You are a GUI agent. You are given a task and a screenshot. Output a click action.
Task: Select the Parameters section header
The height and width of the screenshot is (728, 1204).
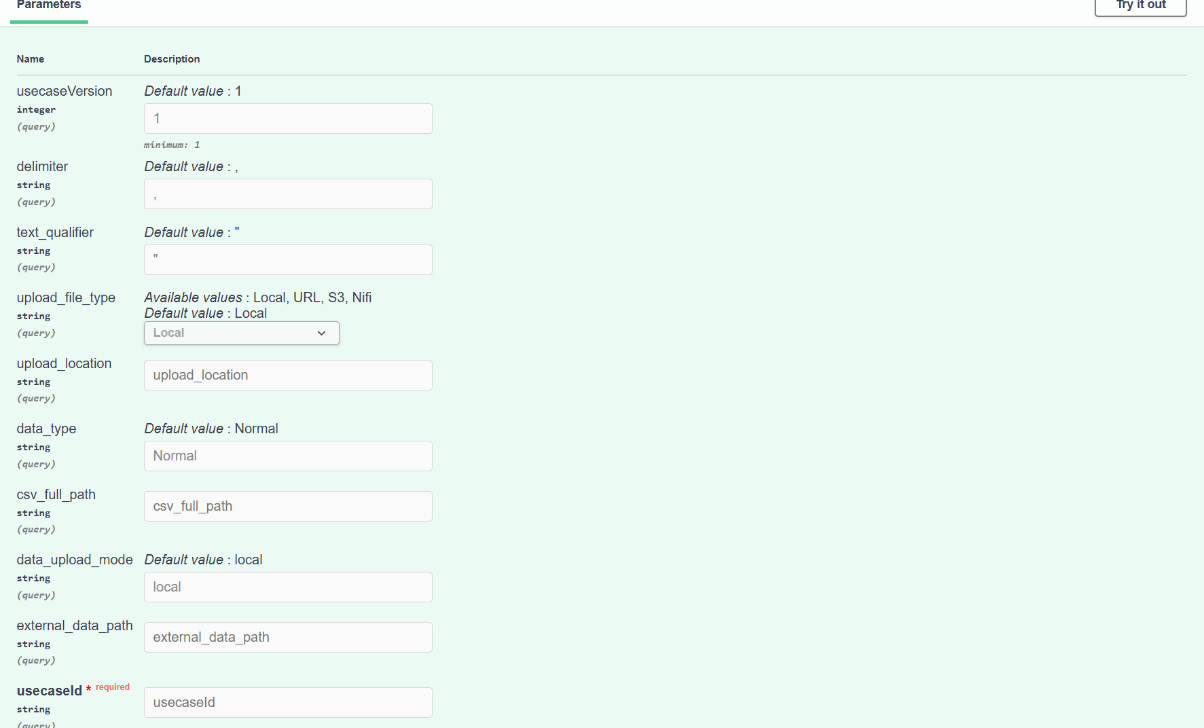coord(48,5)
